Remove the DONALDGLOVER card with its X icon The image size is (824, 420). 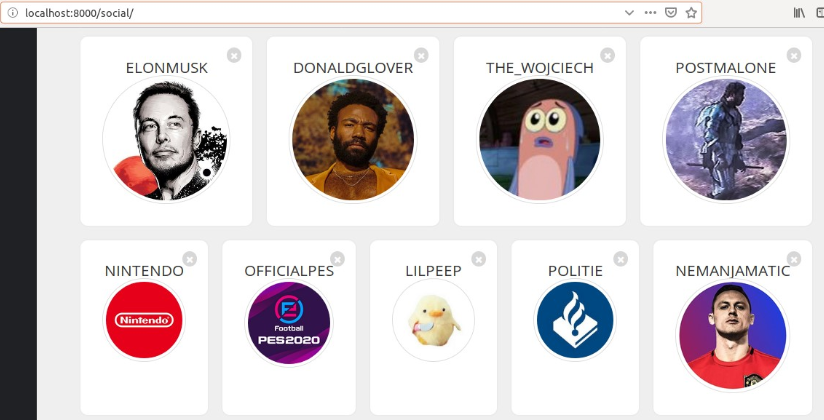(421, 55)
